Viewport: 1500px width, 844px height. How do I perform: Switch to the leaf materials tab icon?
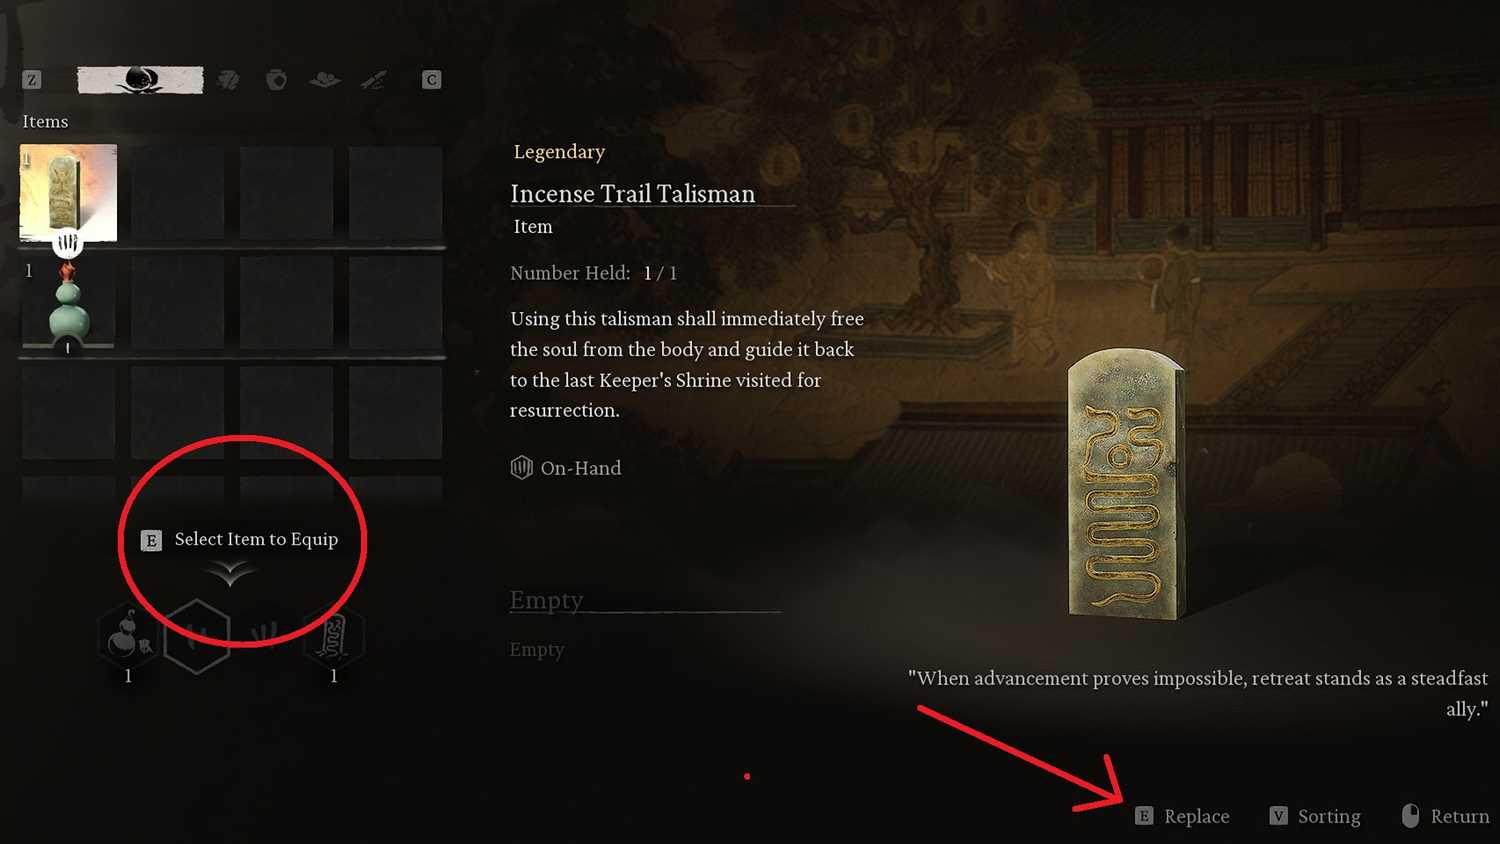(x=229, y=80)
